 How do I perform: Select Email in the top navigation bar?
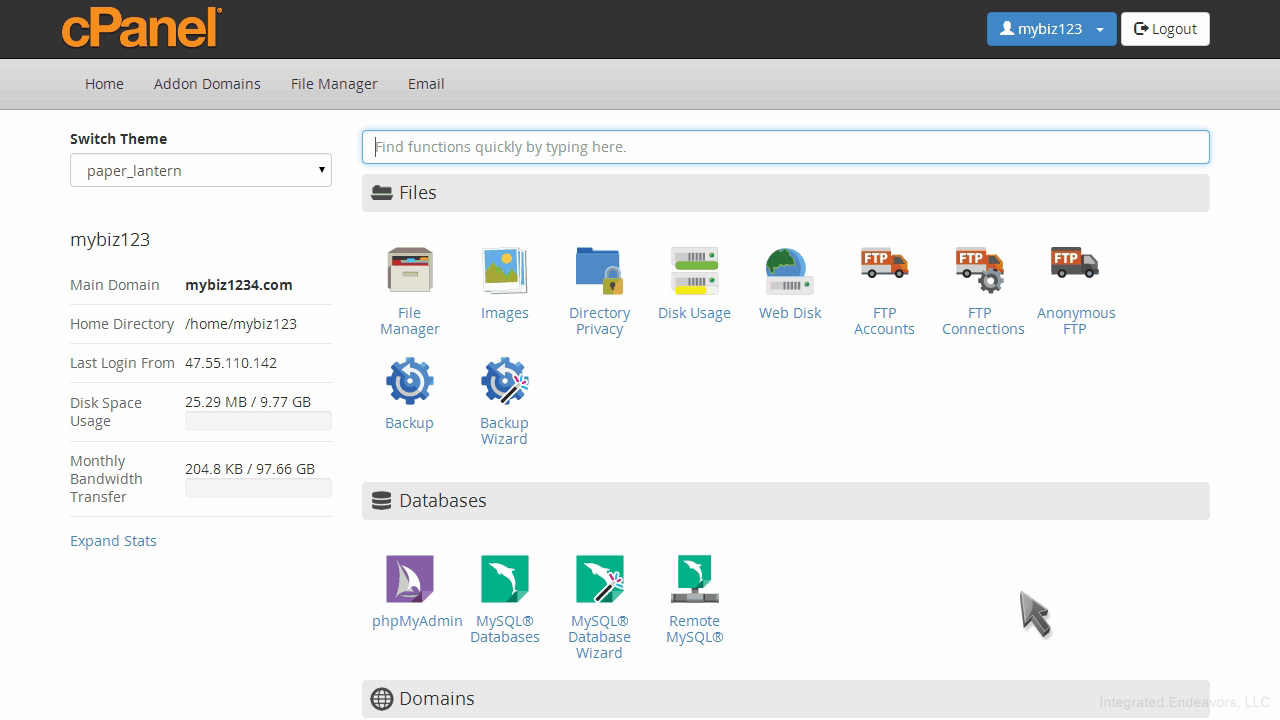click(426, 84)
